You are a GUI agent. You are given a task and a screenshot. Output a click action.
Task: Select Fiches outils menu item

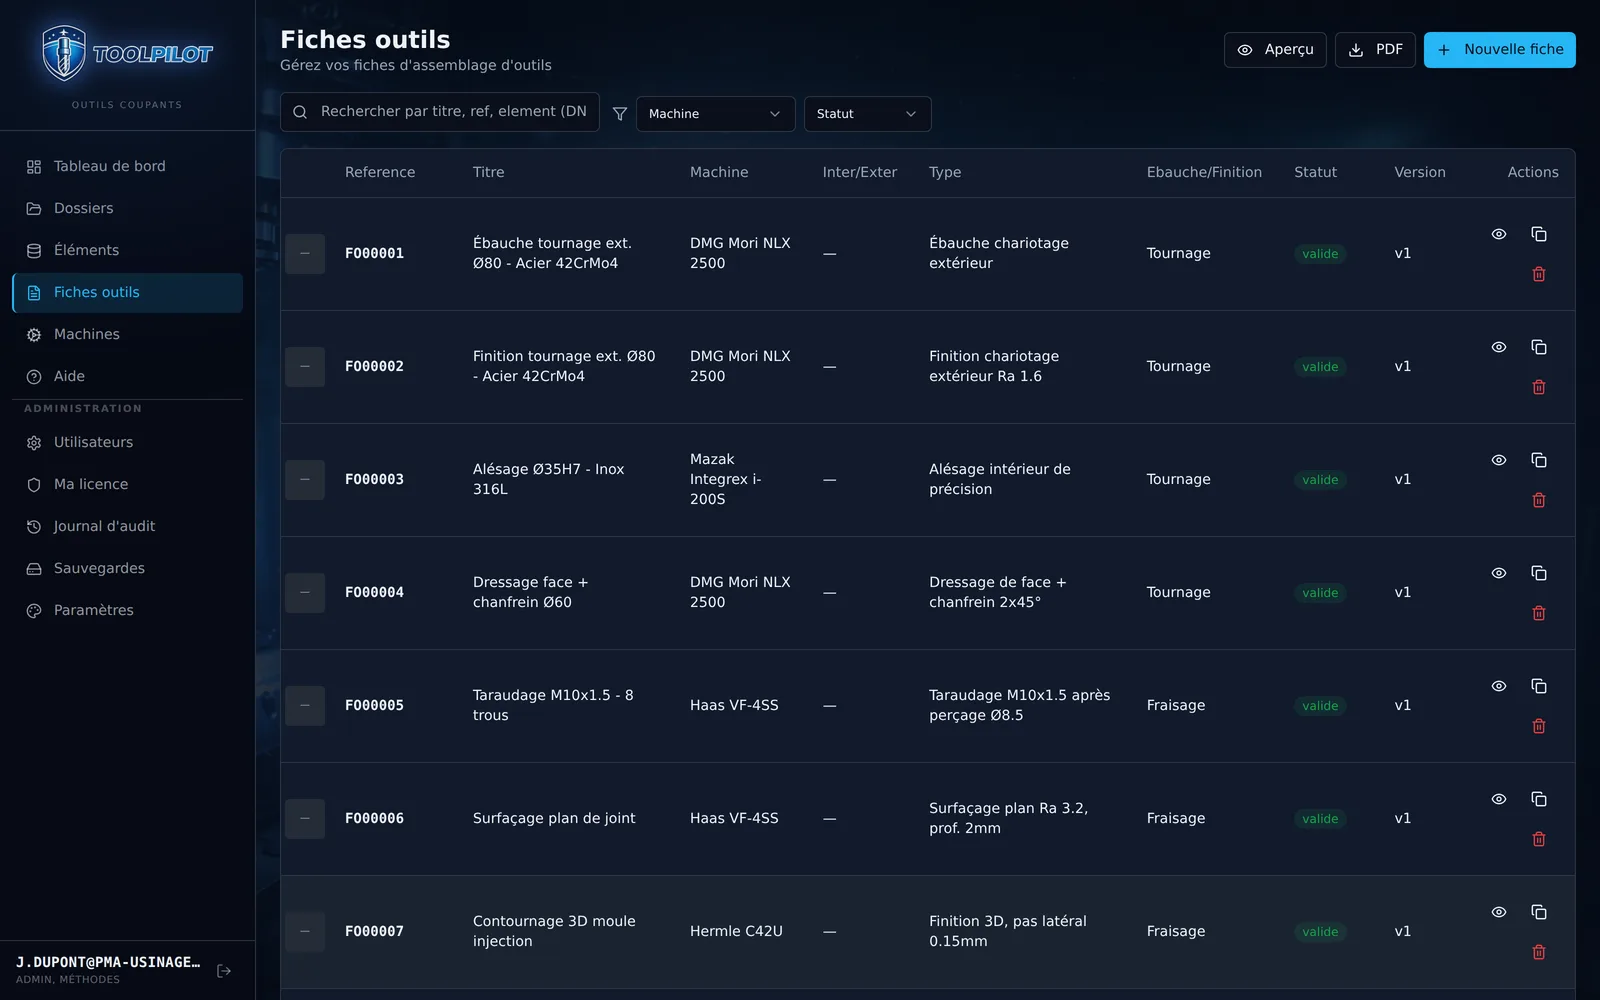click(127, 293)
